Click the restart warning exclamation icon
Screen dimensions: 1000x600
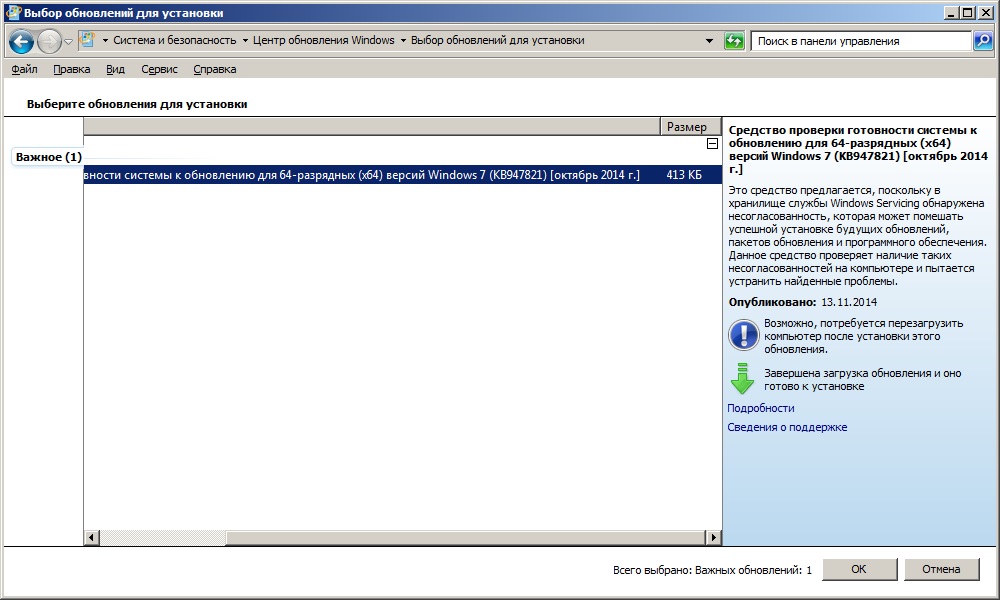coord(743,335)
